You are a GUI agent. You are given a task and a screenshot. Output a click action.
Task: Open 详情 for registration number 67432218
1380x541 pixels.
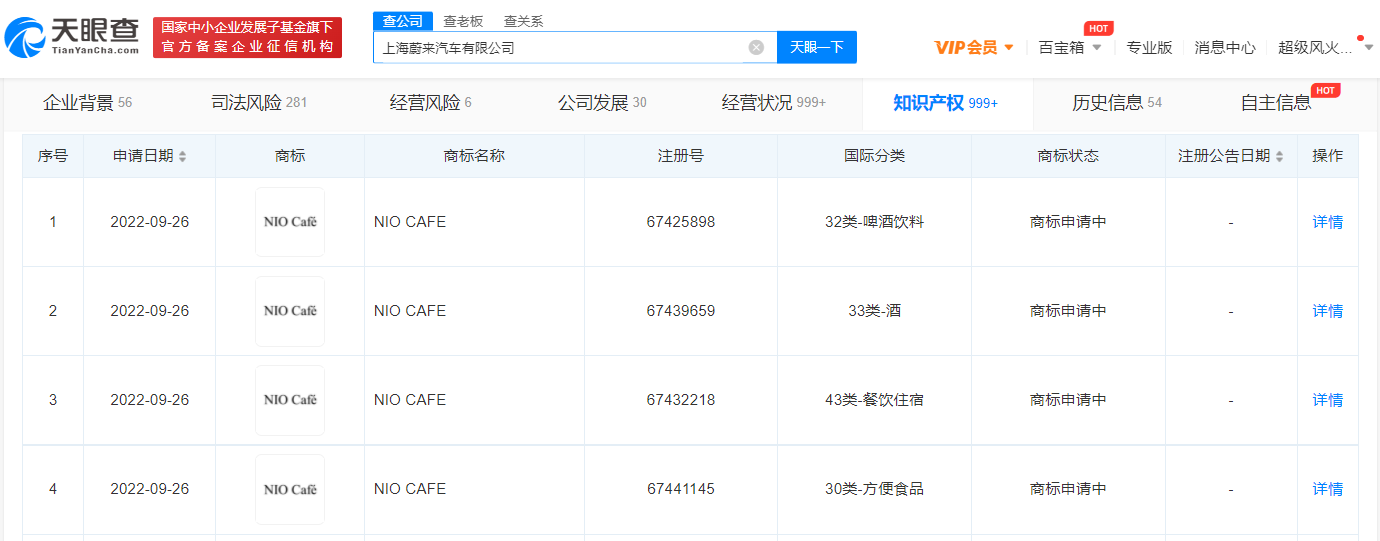pos(1328,400)
